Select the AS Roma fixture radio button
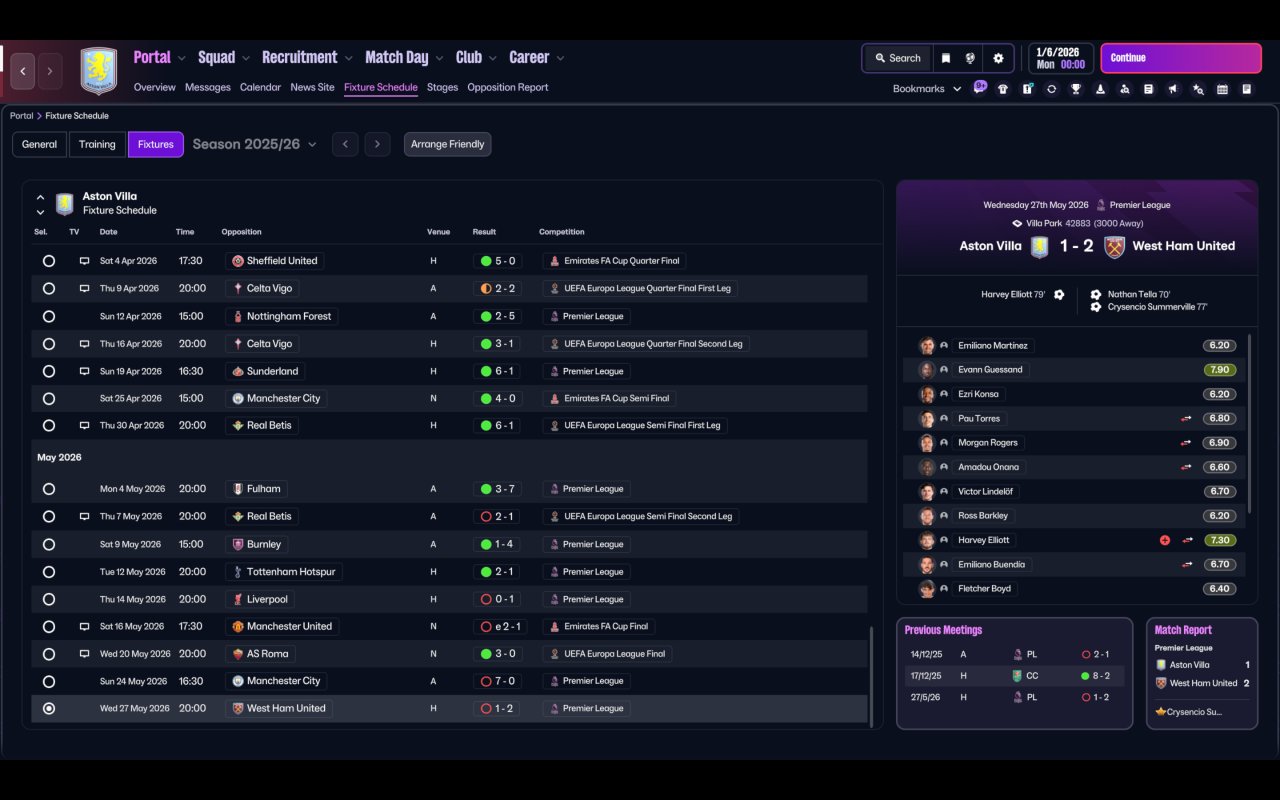 pyautogui.click(x=49, y=654)
